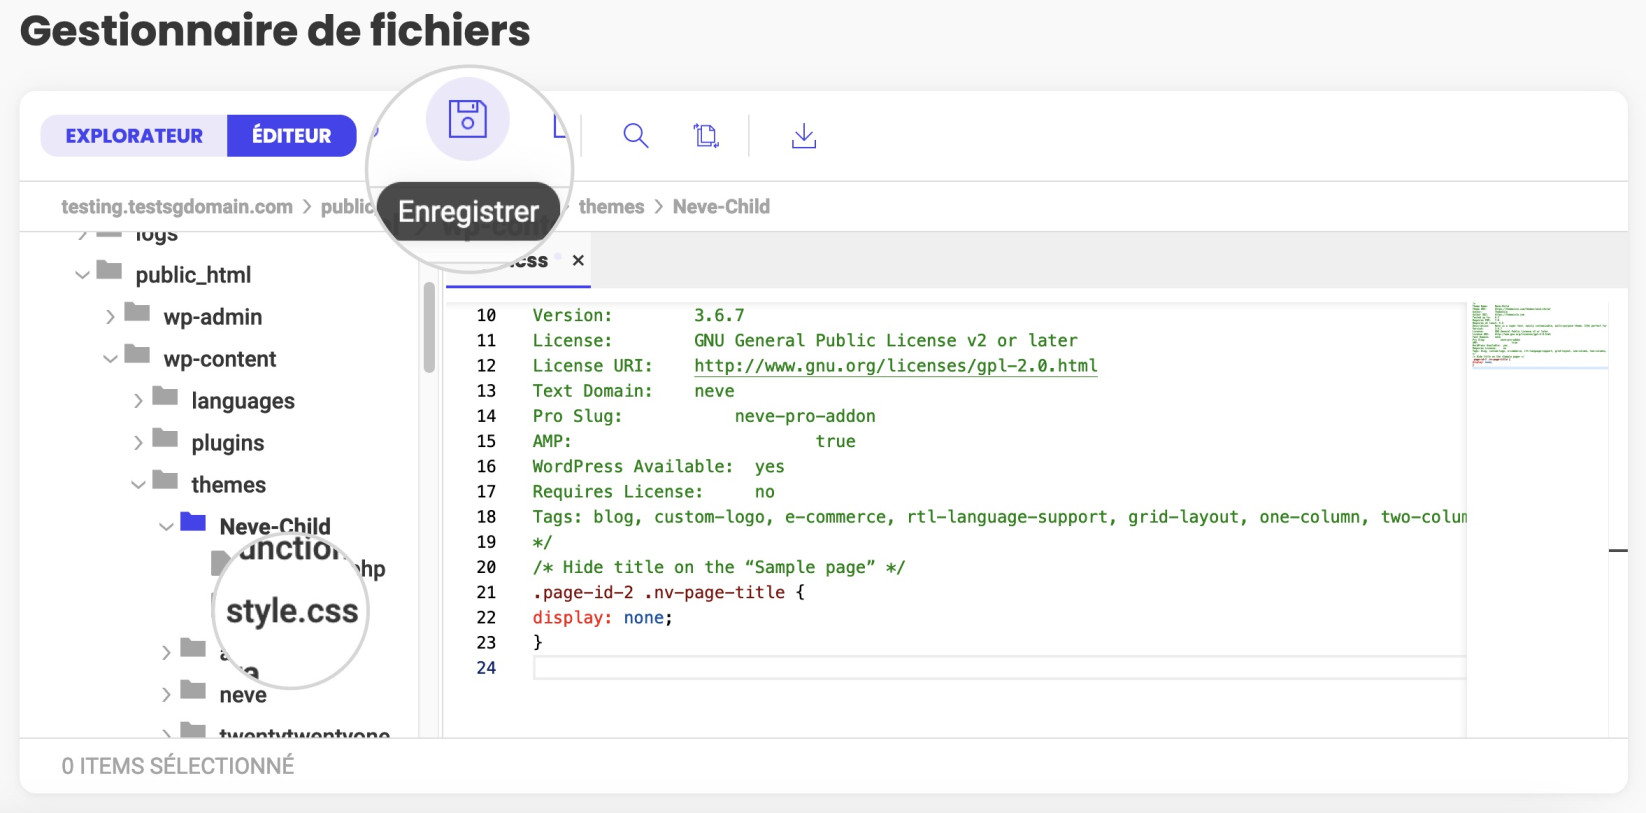Image resolution: width=1646 pixels, height=813 pixels.
Task: Open the search magnifier tool
Action: 636,136
